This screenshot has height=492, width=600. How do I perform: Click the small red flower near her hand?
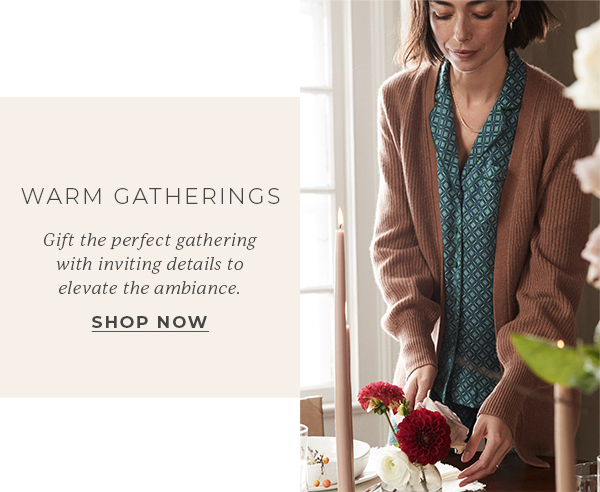click(381, 396)
